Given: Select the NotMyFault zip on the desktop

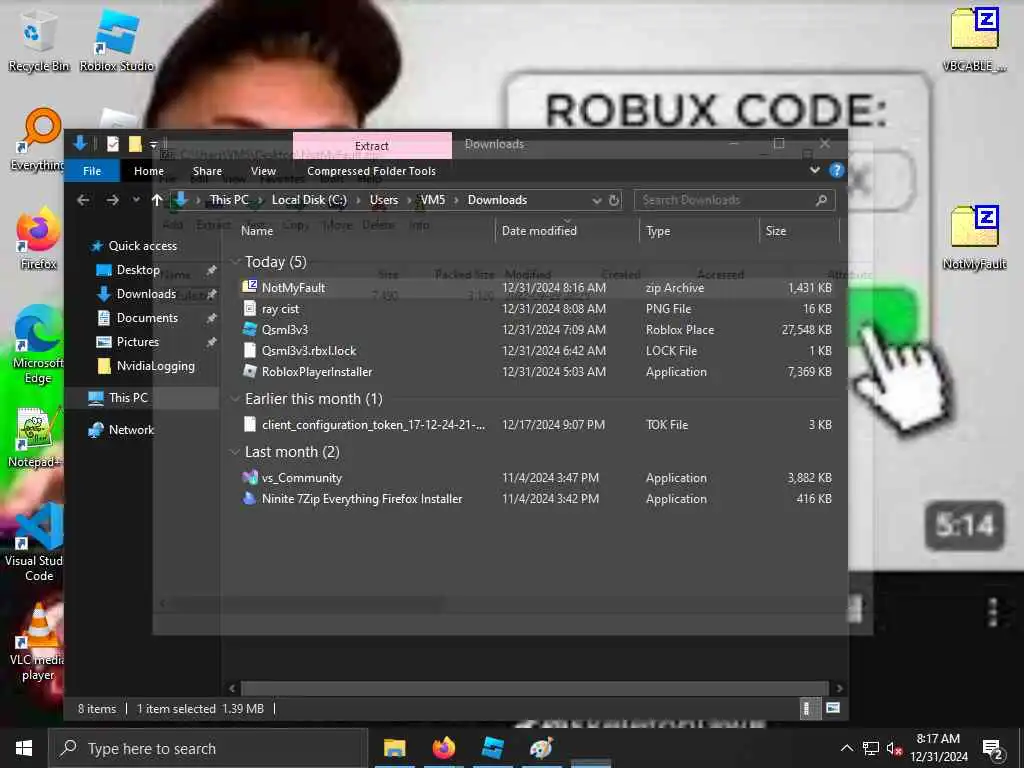Looking at the screenshot, I should click(974, 238).
